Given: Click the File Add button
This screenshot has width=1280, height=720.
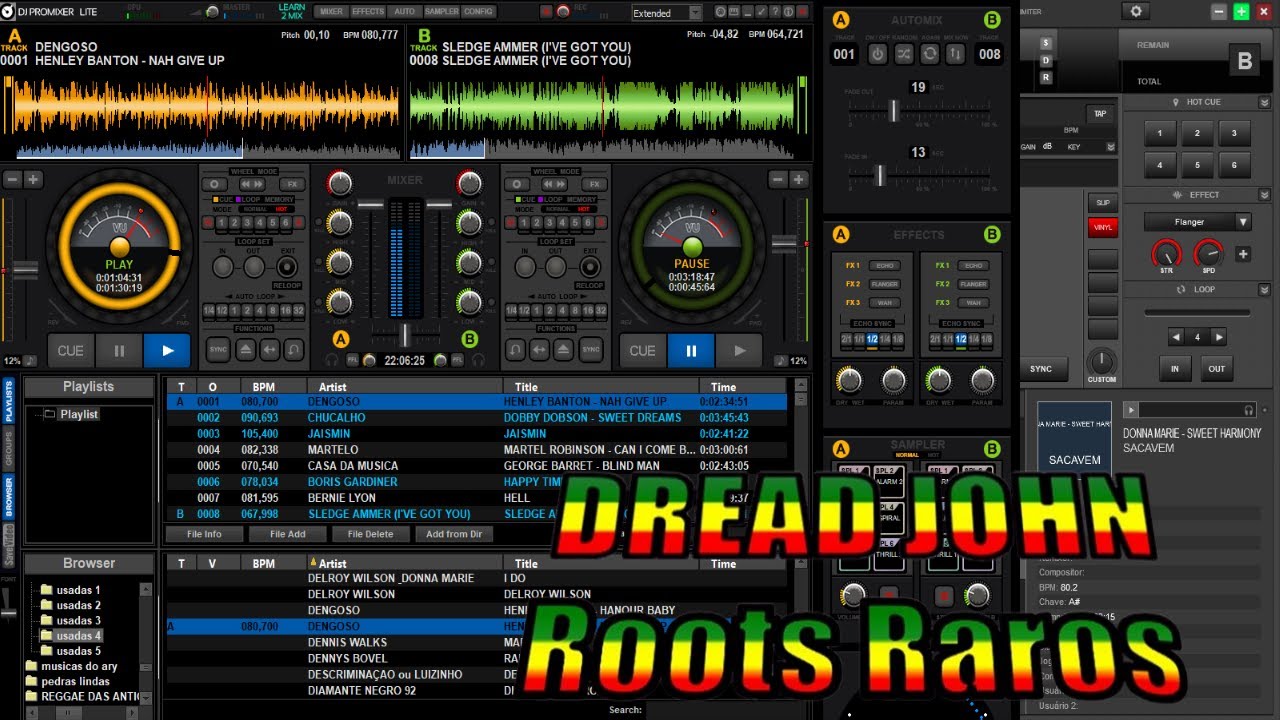Looking at the screenshot, I should pos(288,534).
